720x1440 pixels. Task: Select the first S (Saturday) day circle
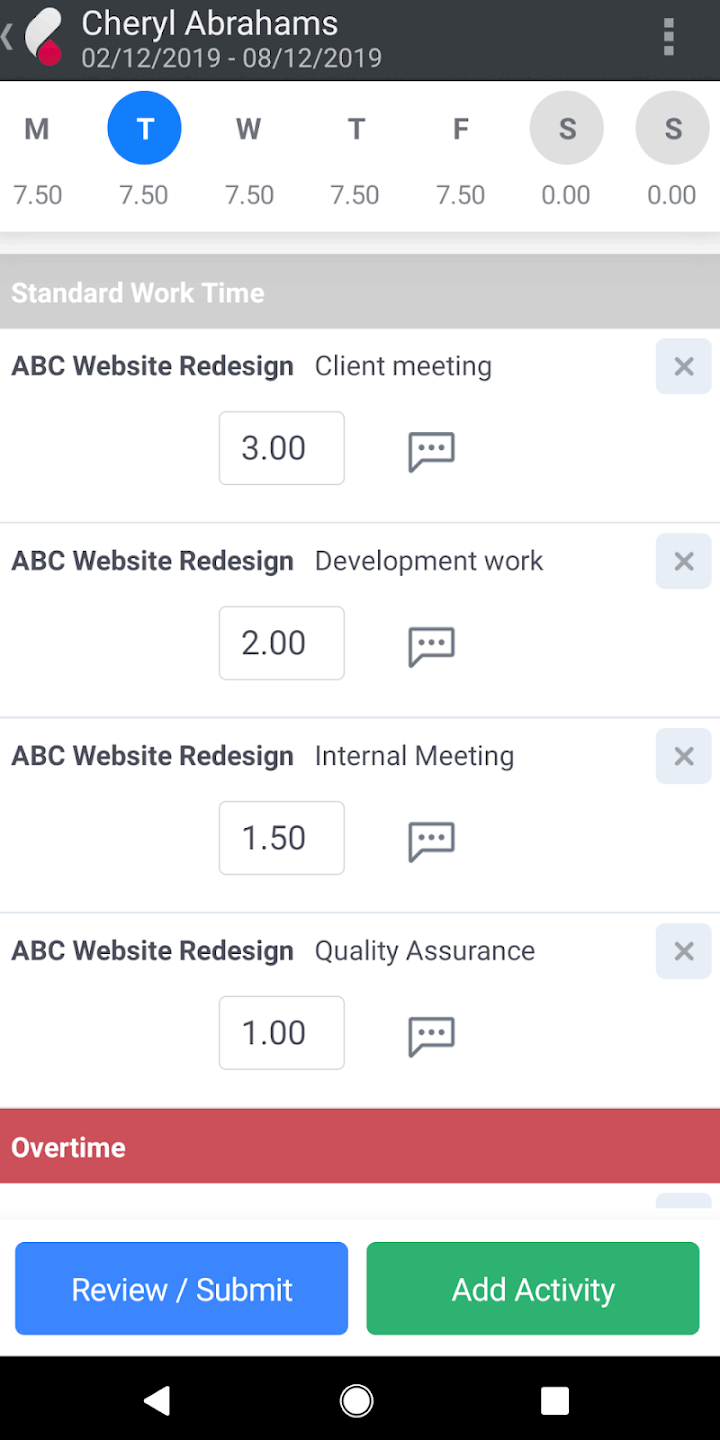567,128
